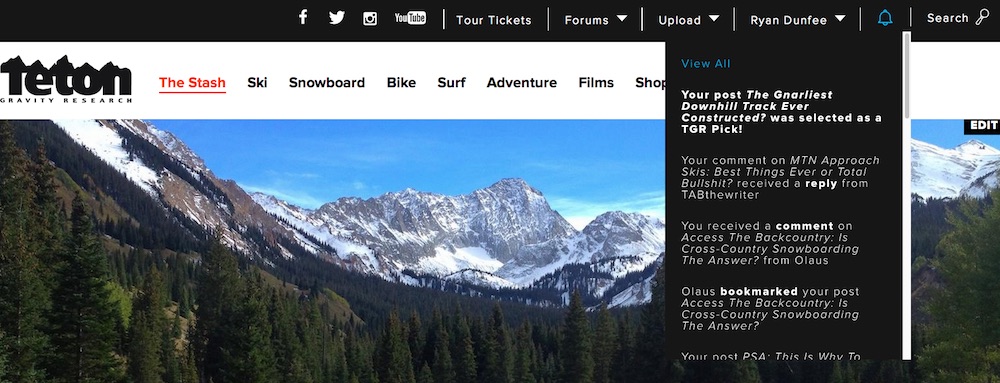1000x383 pixels.
Task: Click the EDIT button on cover photo
Action: point(983,126)
